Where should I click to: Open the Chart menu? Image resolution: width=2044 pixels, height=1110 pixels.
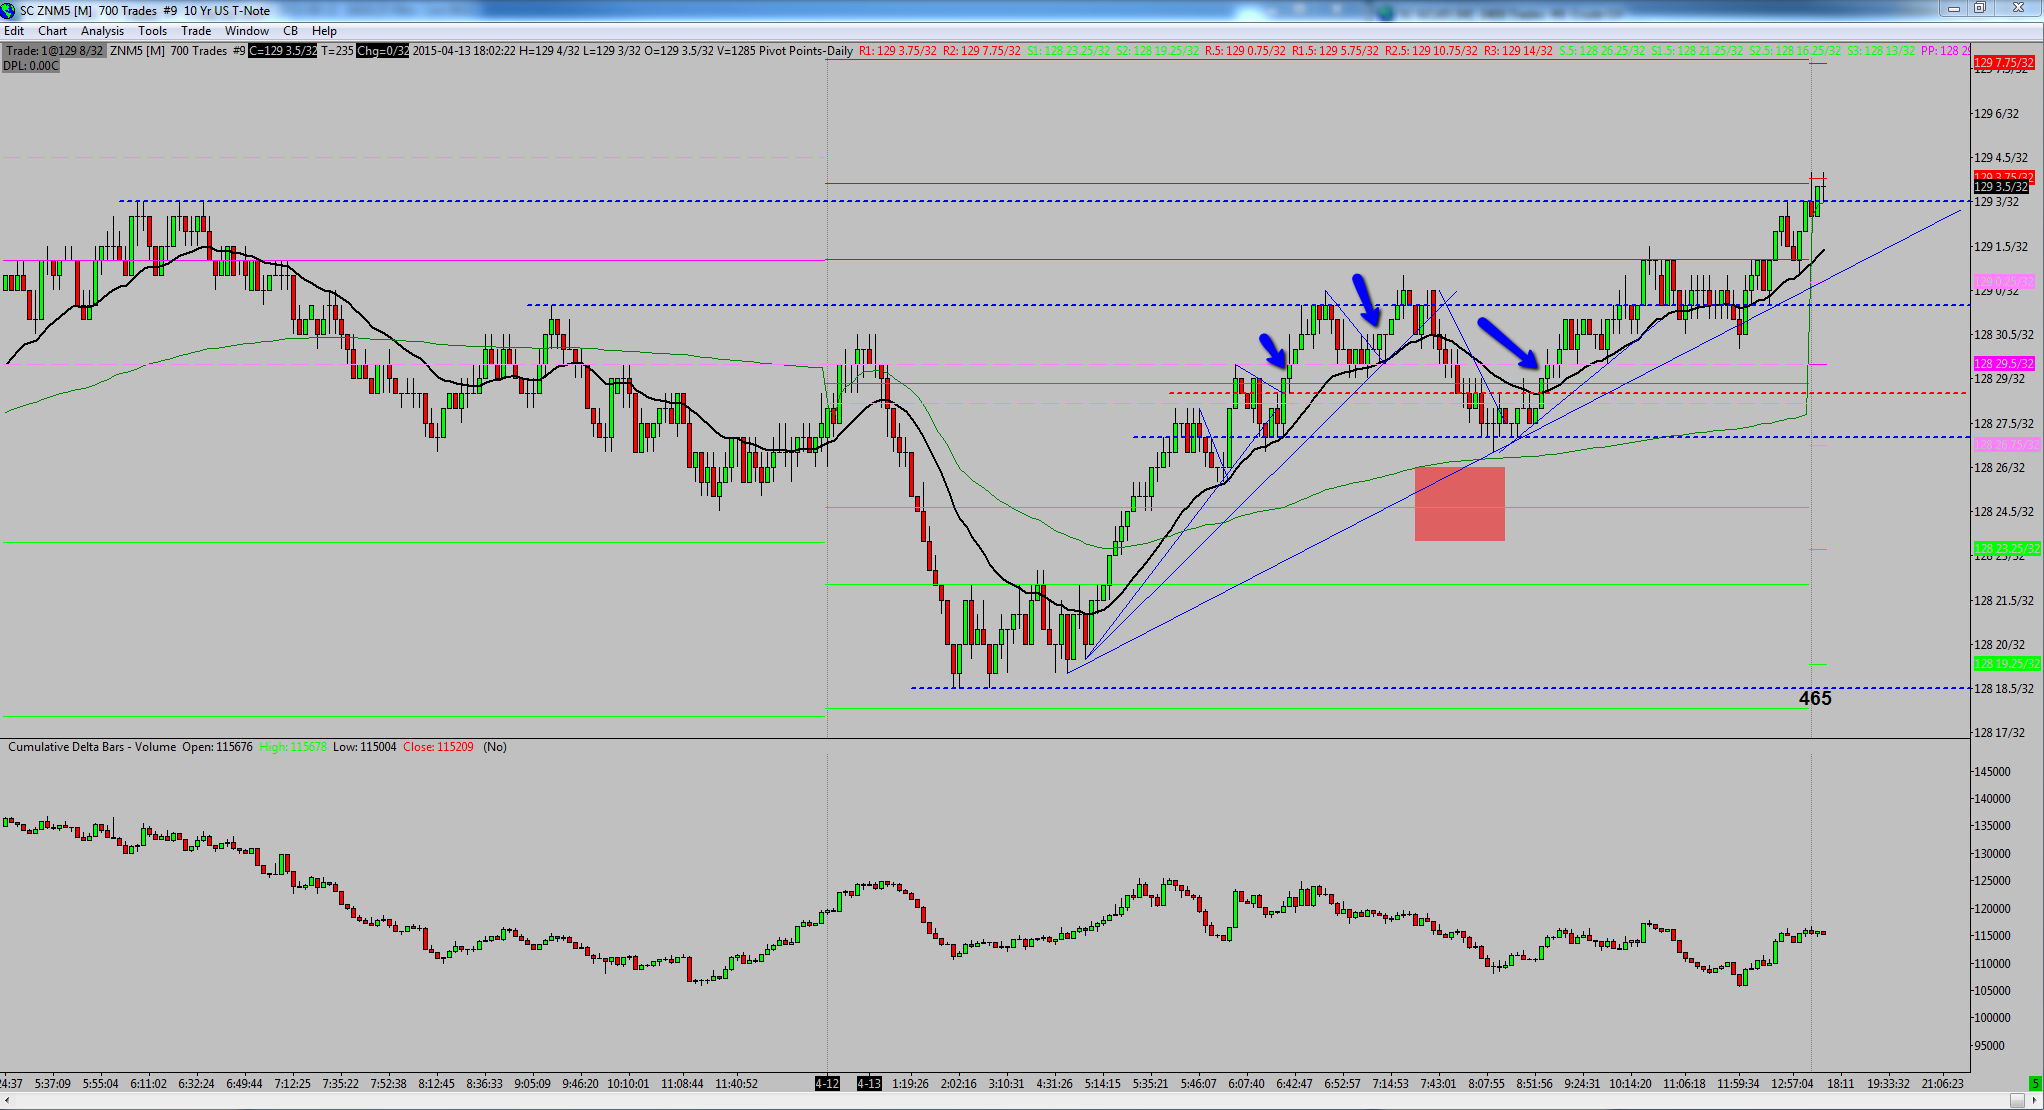[x=52, y=31]
